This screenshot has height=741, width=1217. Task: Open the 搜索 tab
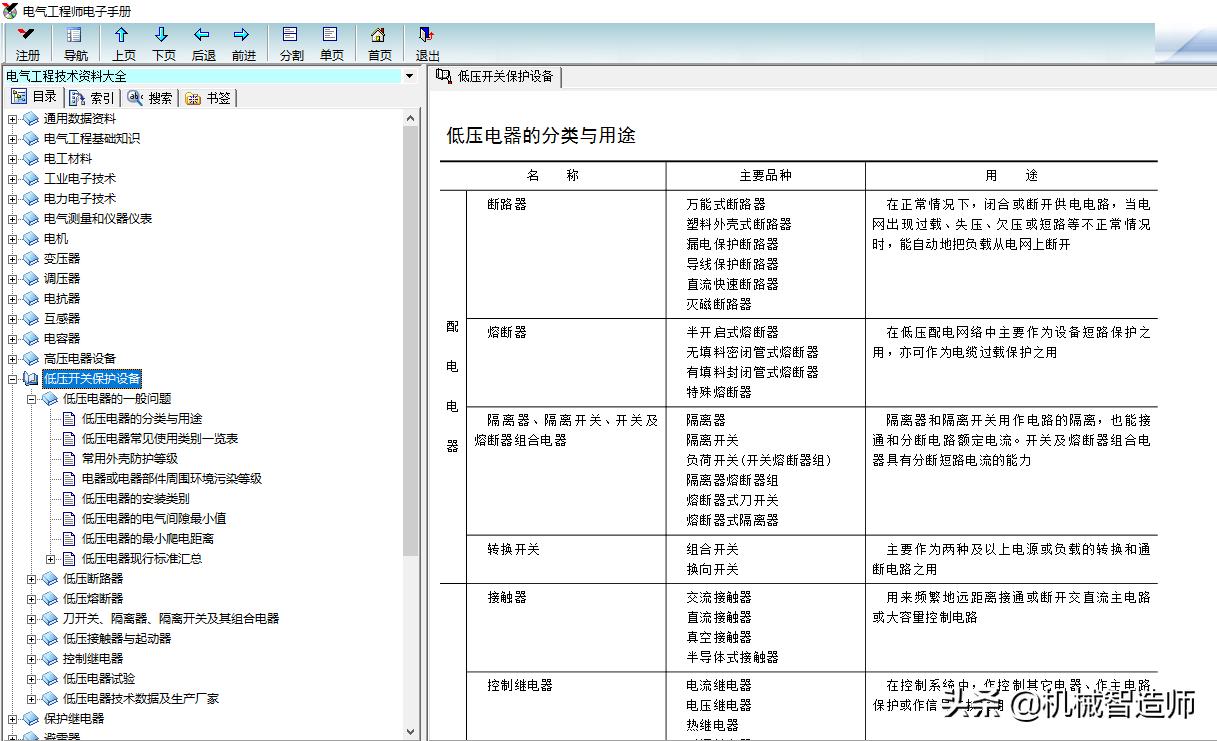[150, 97]
